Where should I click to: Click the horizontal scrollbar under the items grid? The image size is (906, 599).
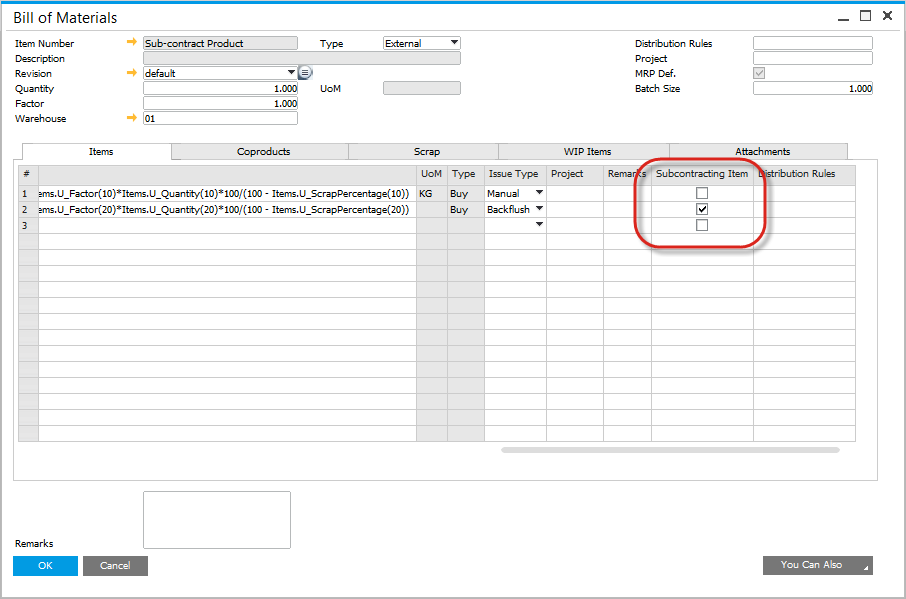(670, 450)
